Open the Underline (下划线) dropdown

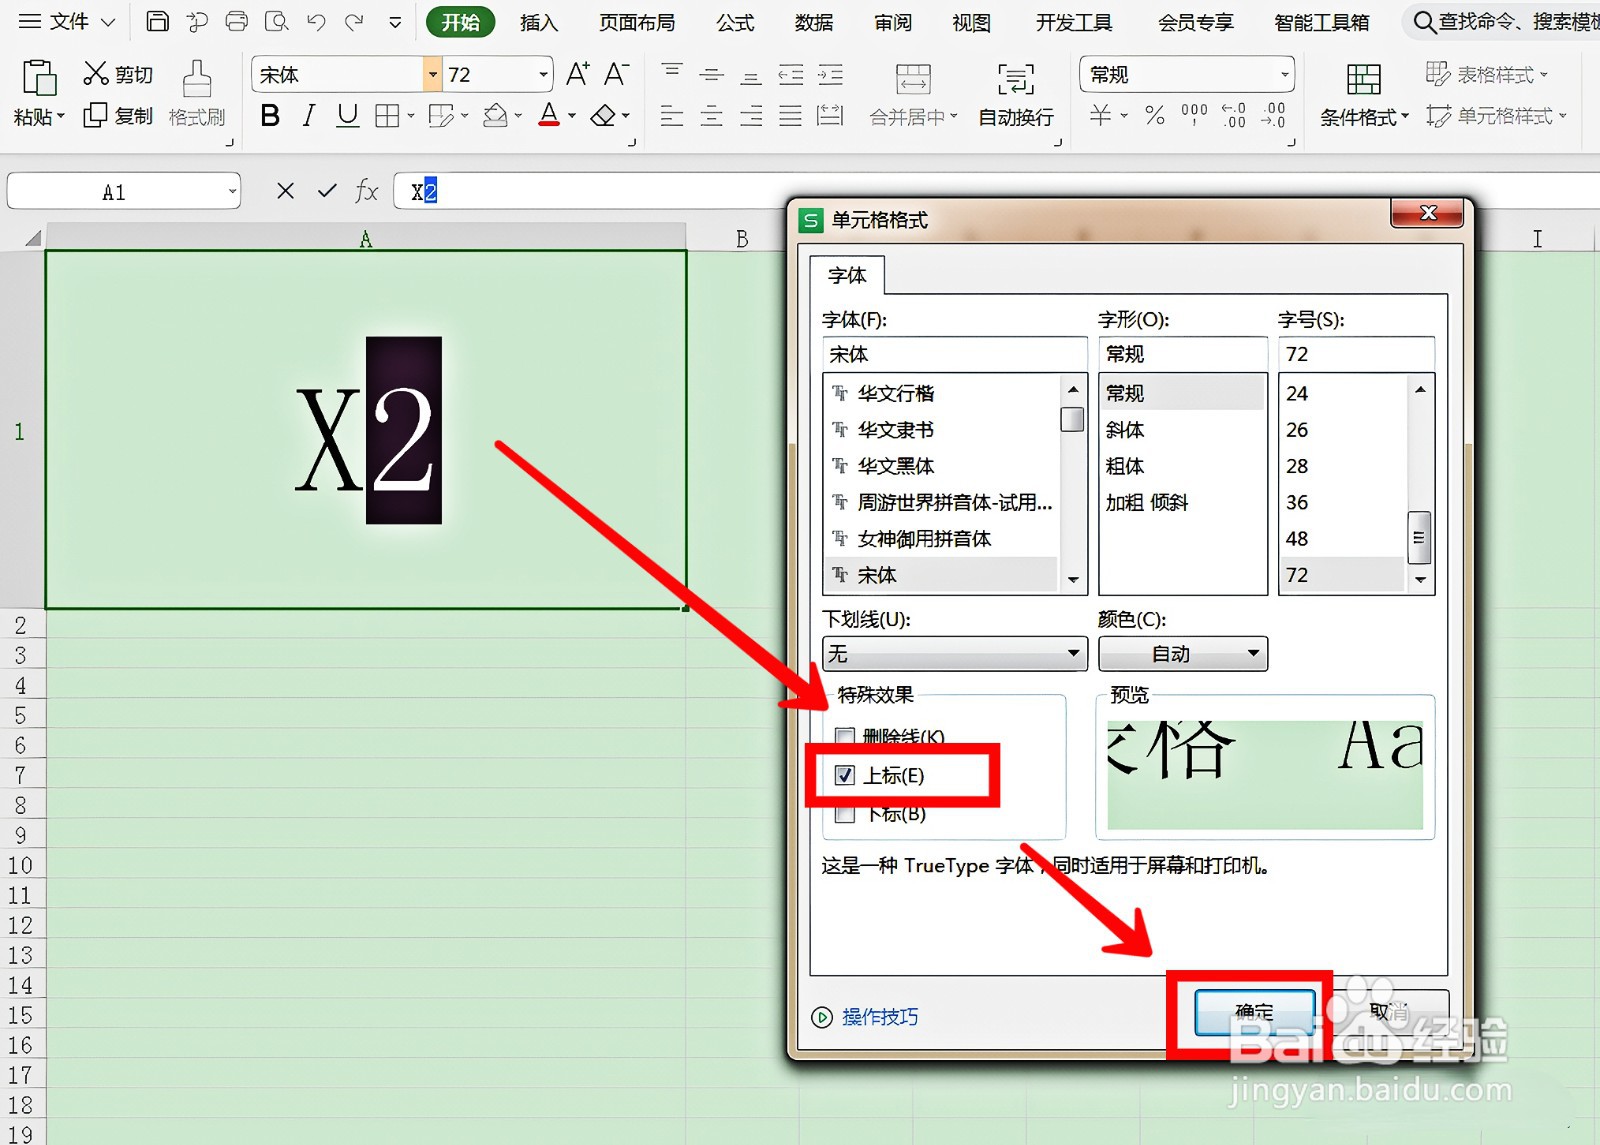pyautogui.click(x=955, y=654)
